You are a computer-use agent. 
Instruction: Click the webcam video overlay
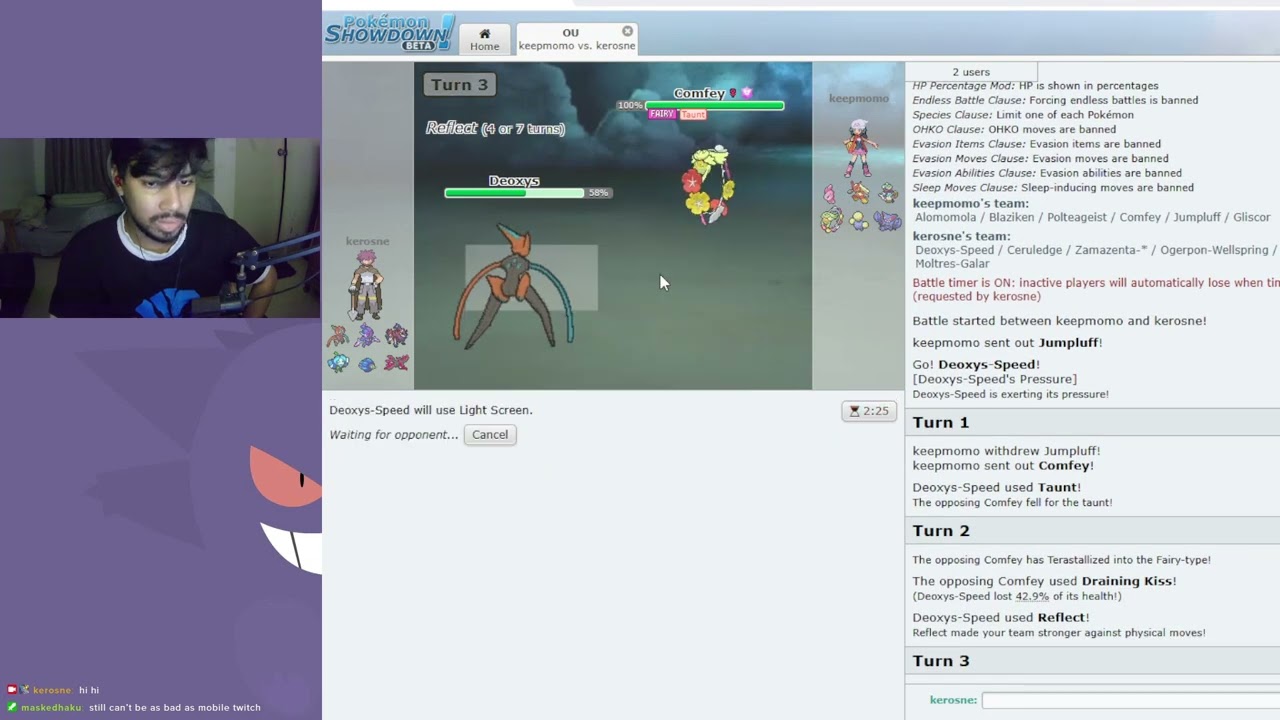(x=160, y=228)
